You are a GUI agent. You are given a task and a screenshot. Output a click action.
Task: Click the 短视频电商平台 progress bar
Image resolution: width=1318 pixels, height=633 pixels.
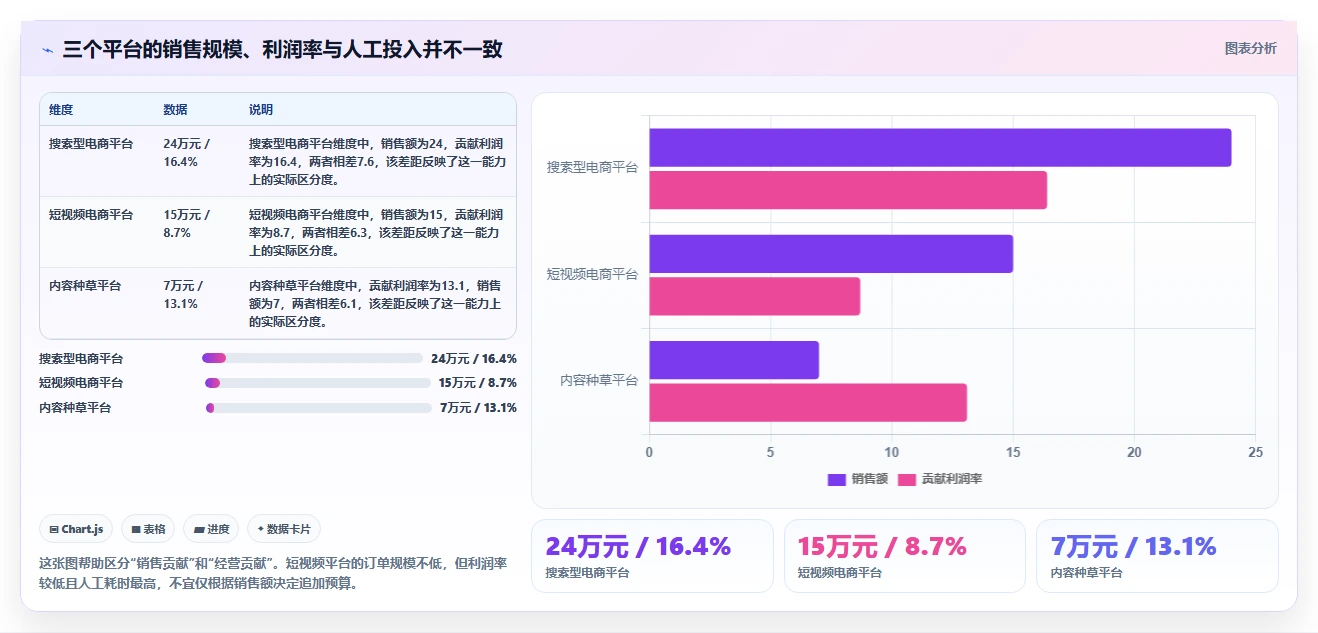(317, 383)
